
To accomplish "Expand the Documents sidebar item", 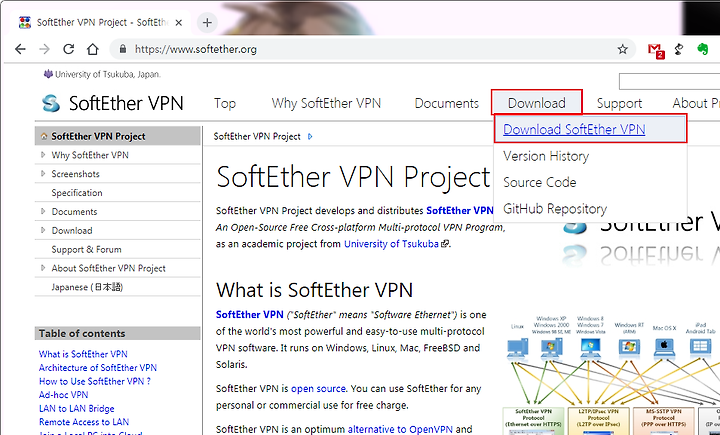I will pyautogui.click(x=43, y=212).
